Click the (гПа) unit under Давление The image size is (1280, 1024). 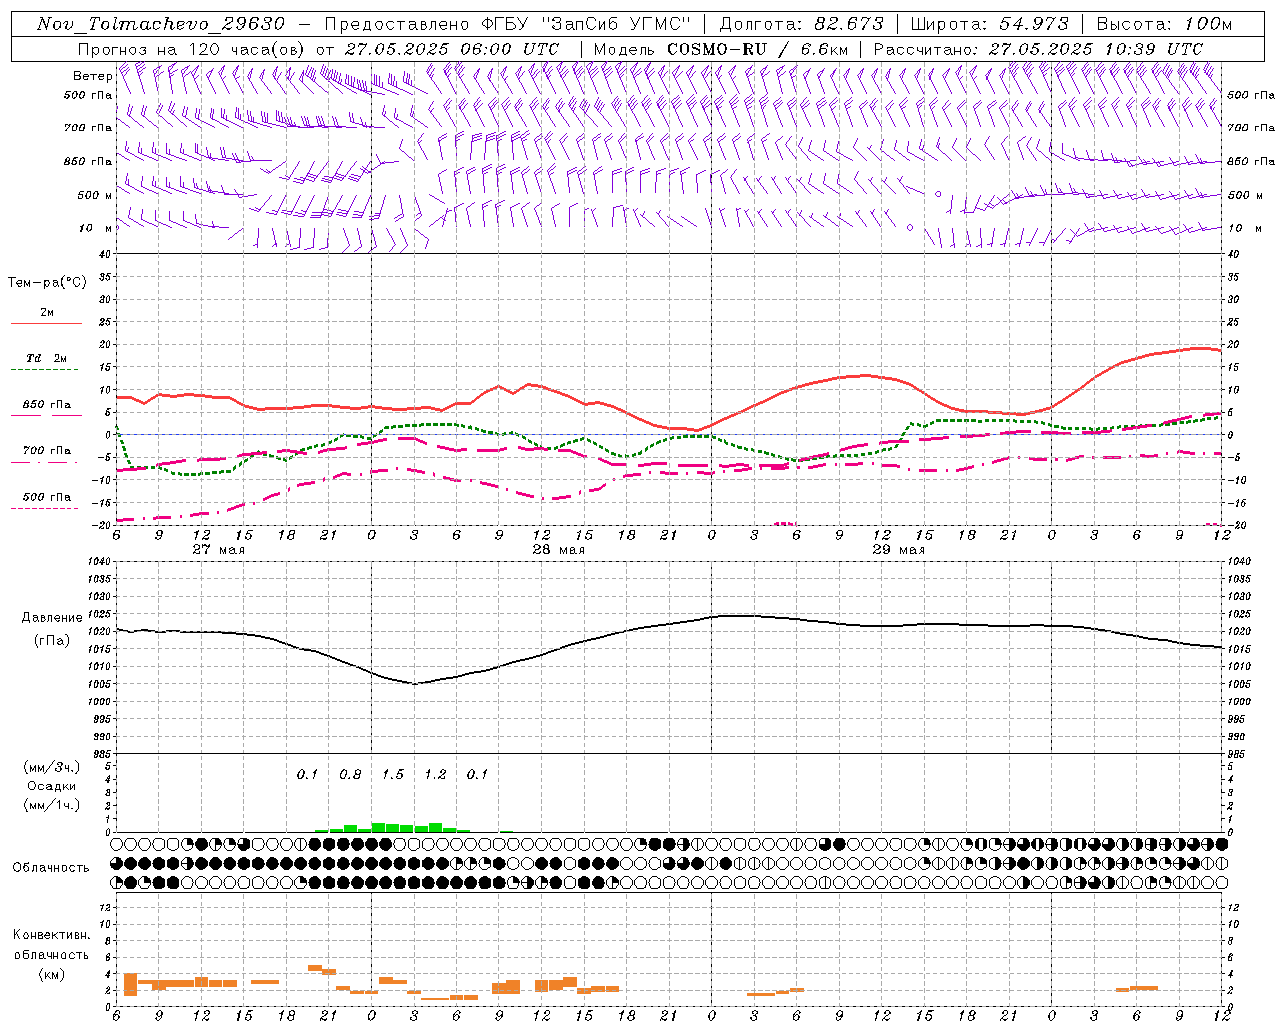click(52, 641)
